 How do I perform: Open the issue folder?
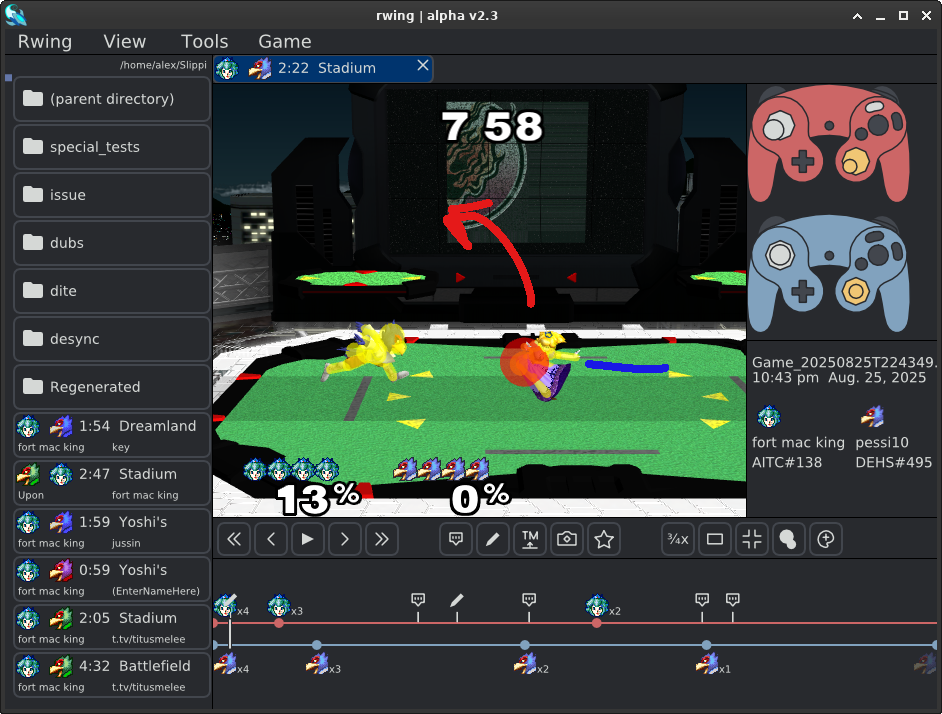112,195
